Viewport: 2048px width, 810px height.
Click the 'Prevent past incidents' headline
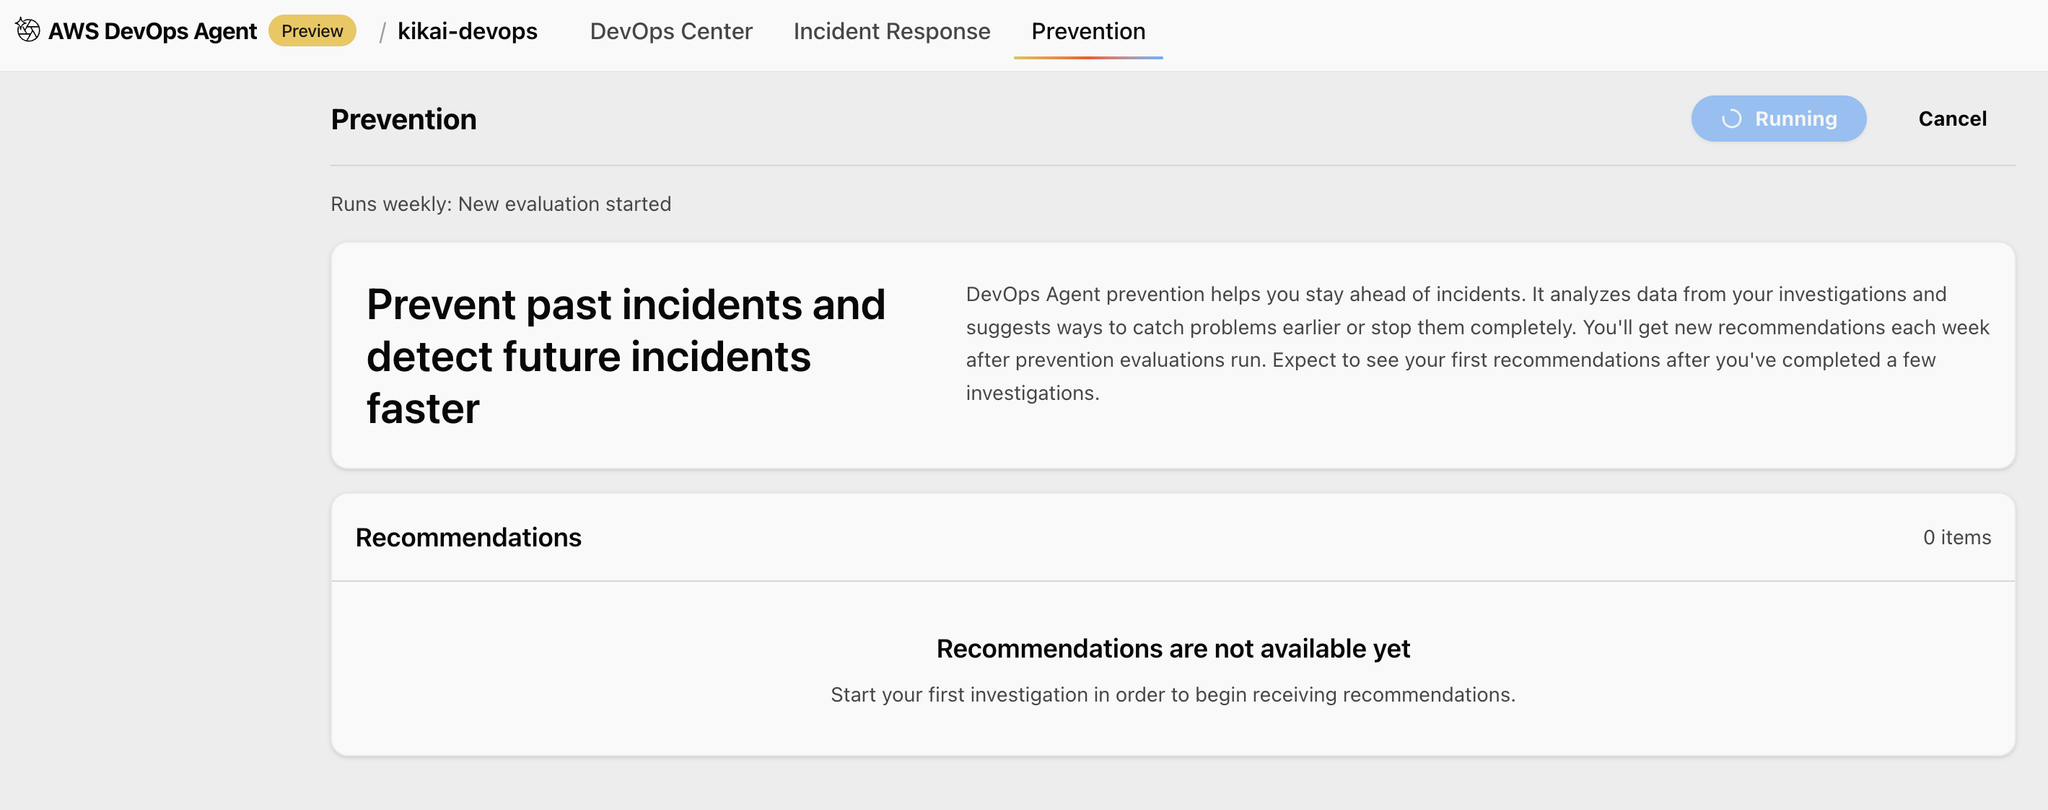click(x=625, y=356)
